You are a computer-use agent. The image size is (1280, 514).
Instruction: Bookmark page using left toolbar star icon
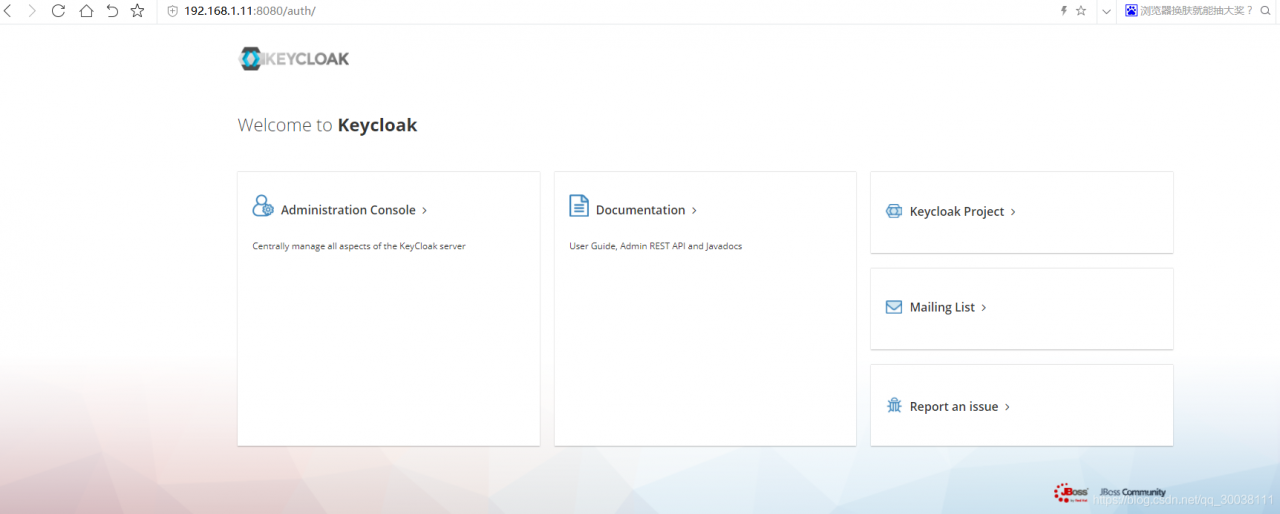click(138, 11)
